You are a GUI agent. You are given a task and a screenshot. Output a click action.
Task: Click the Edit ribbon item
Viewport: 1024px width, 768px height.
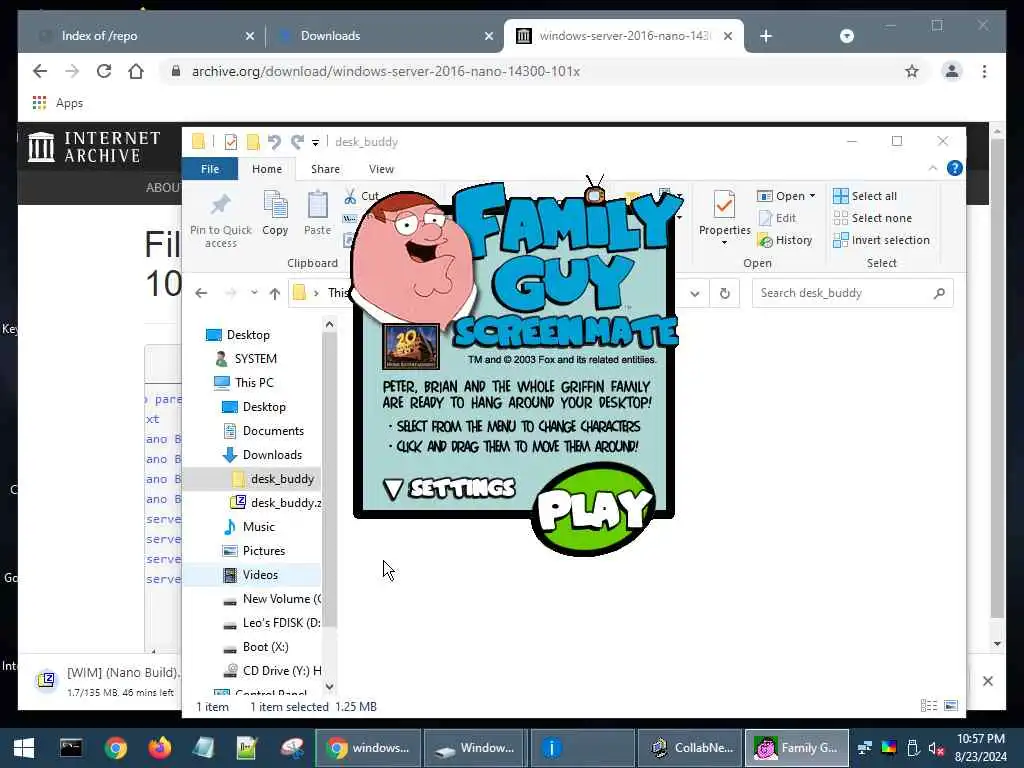click(777, 218)
